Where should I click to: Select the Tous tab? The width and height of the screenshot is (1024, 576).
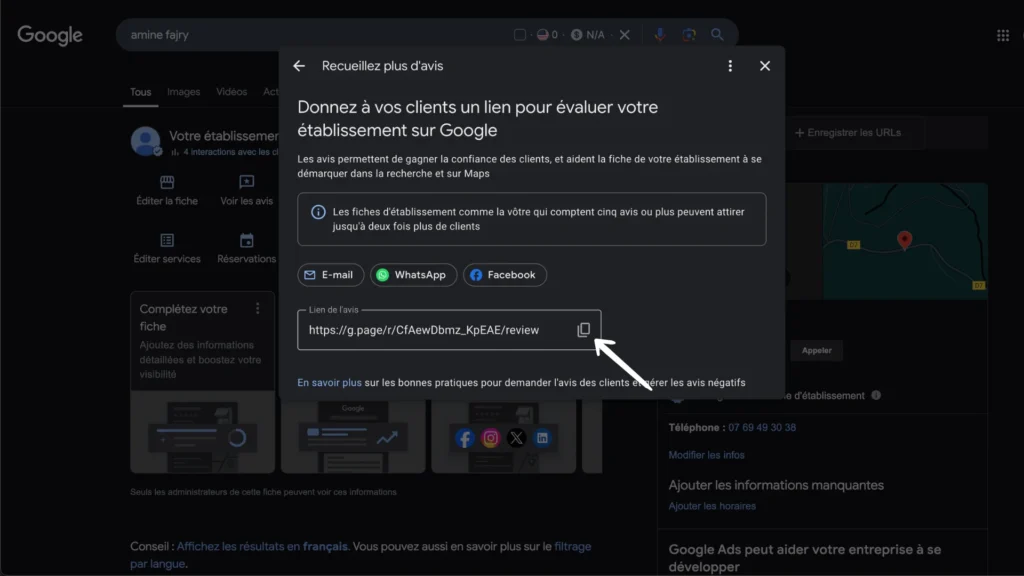coord(140,92)
